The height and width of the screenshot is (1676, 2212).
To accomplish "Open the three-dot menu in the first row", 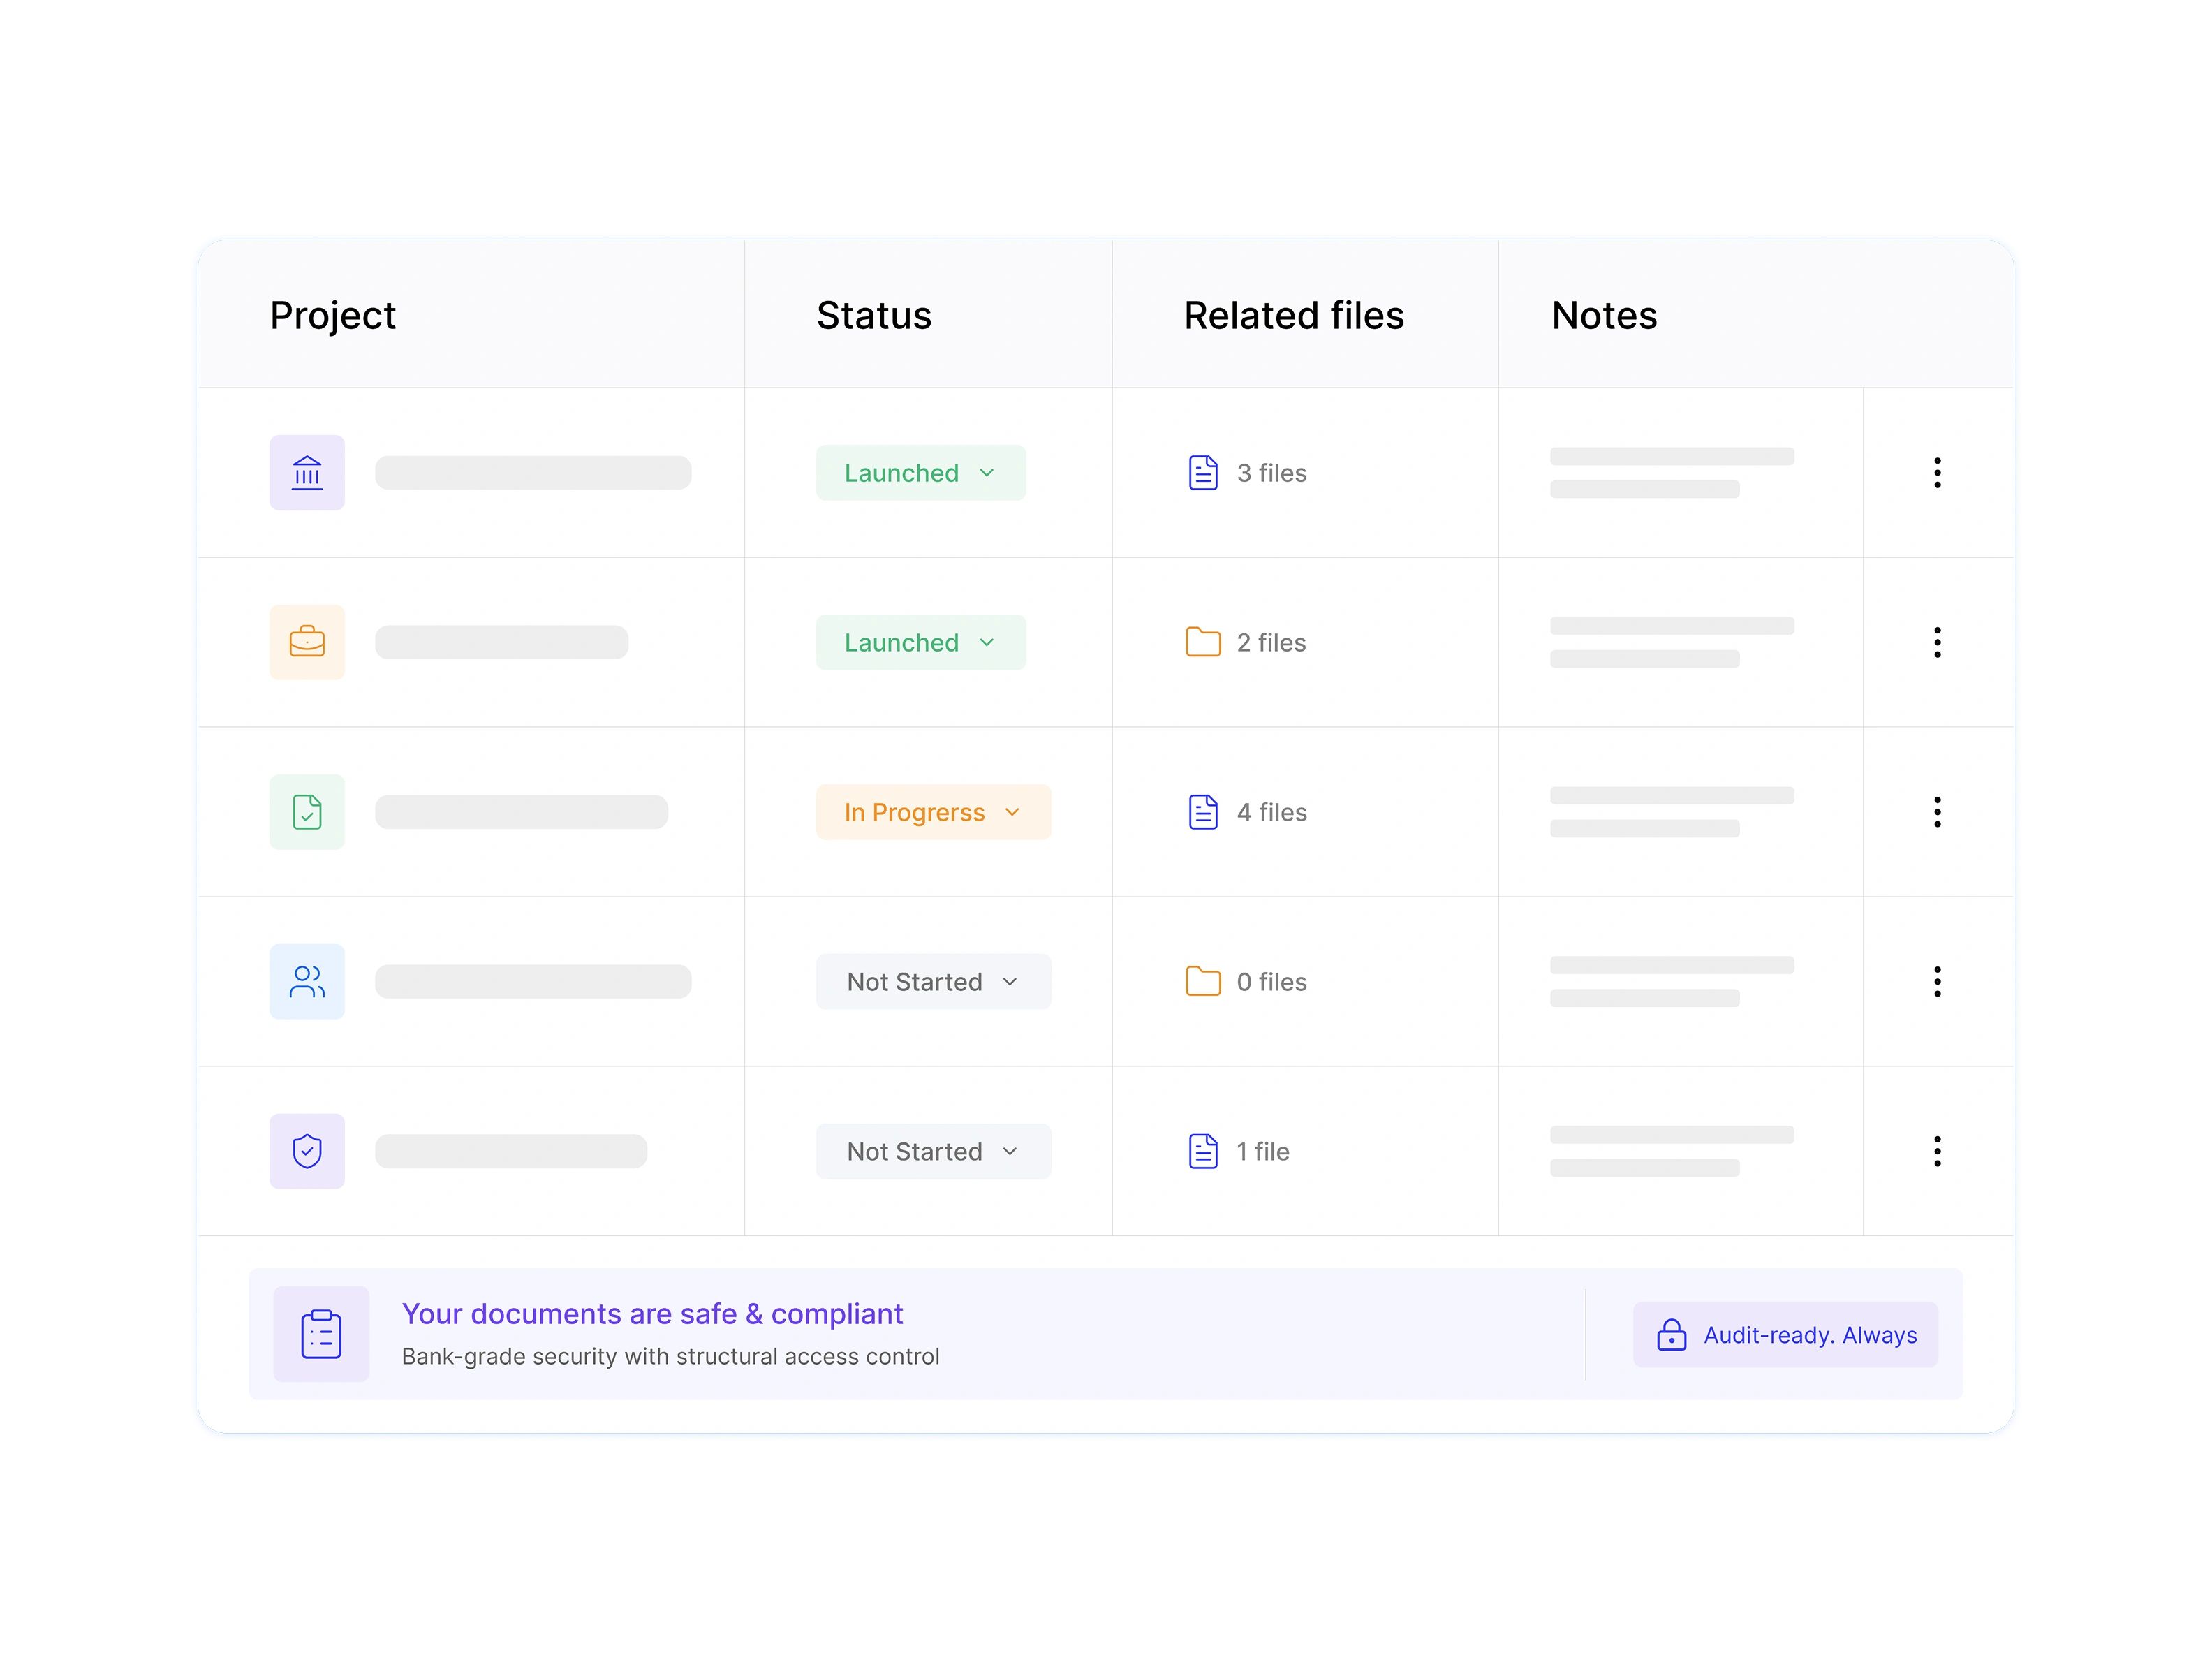I will 1937,473.
